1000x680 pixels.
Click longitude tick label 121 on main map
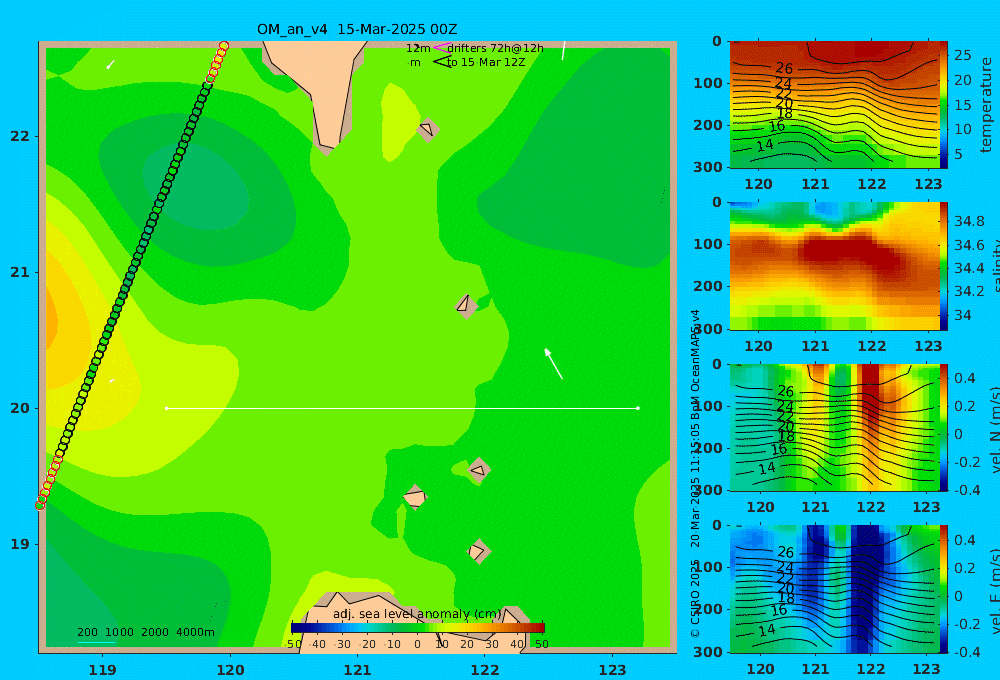[357, 670]
